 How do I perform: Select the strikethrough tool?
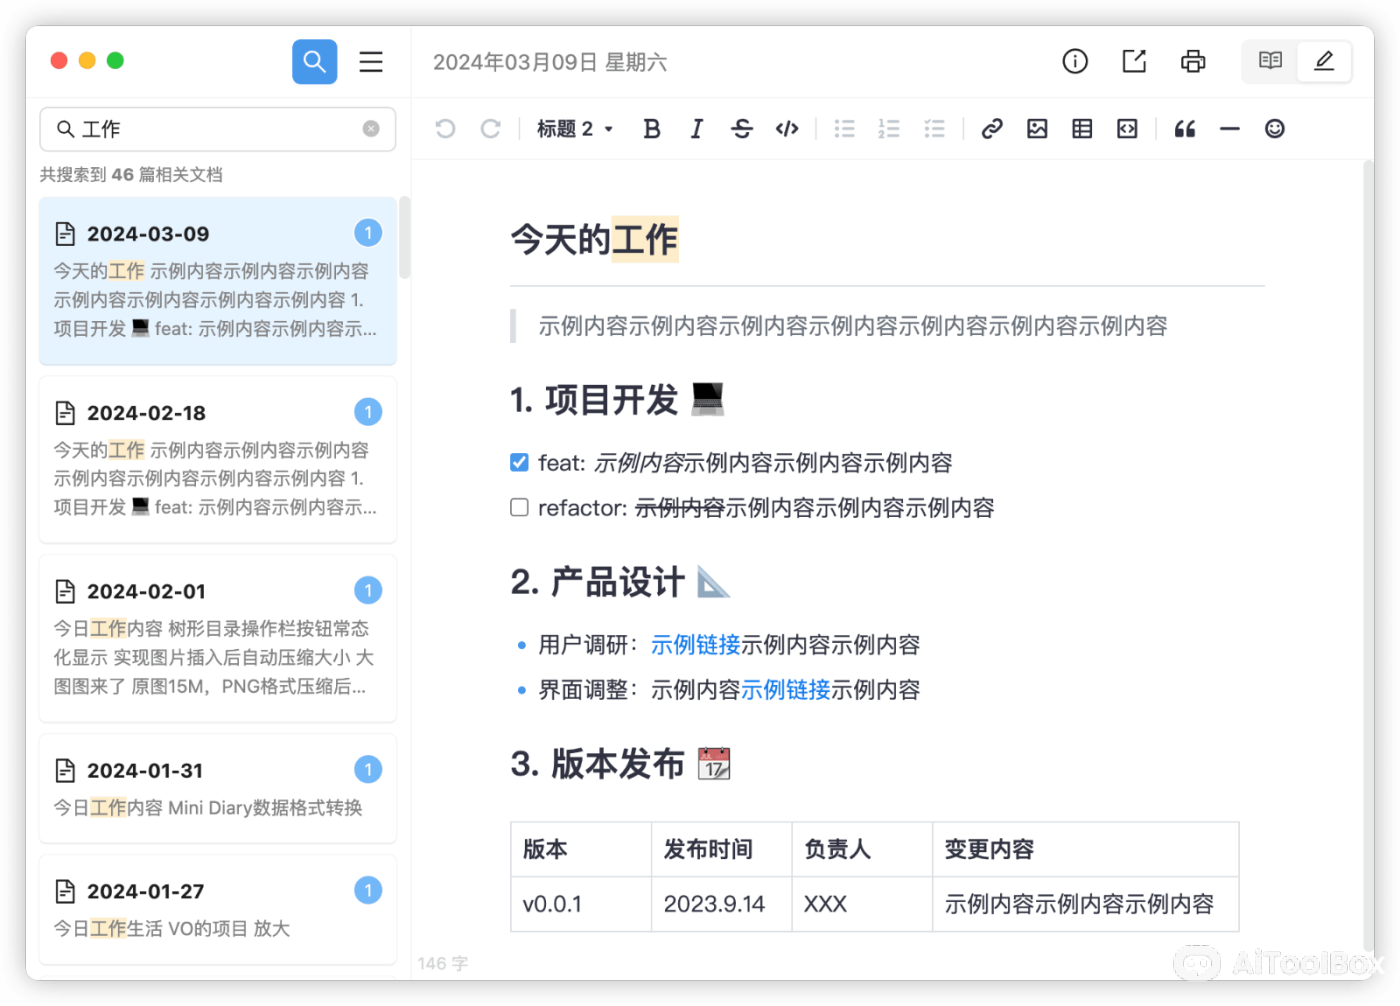[741, 128]
